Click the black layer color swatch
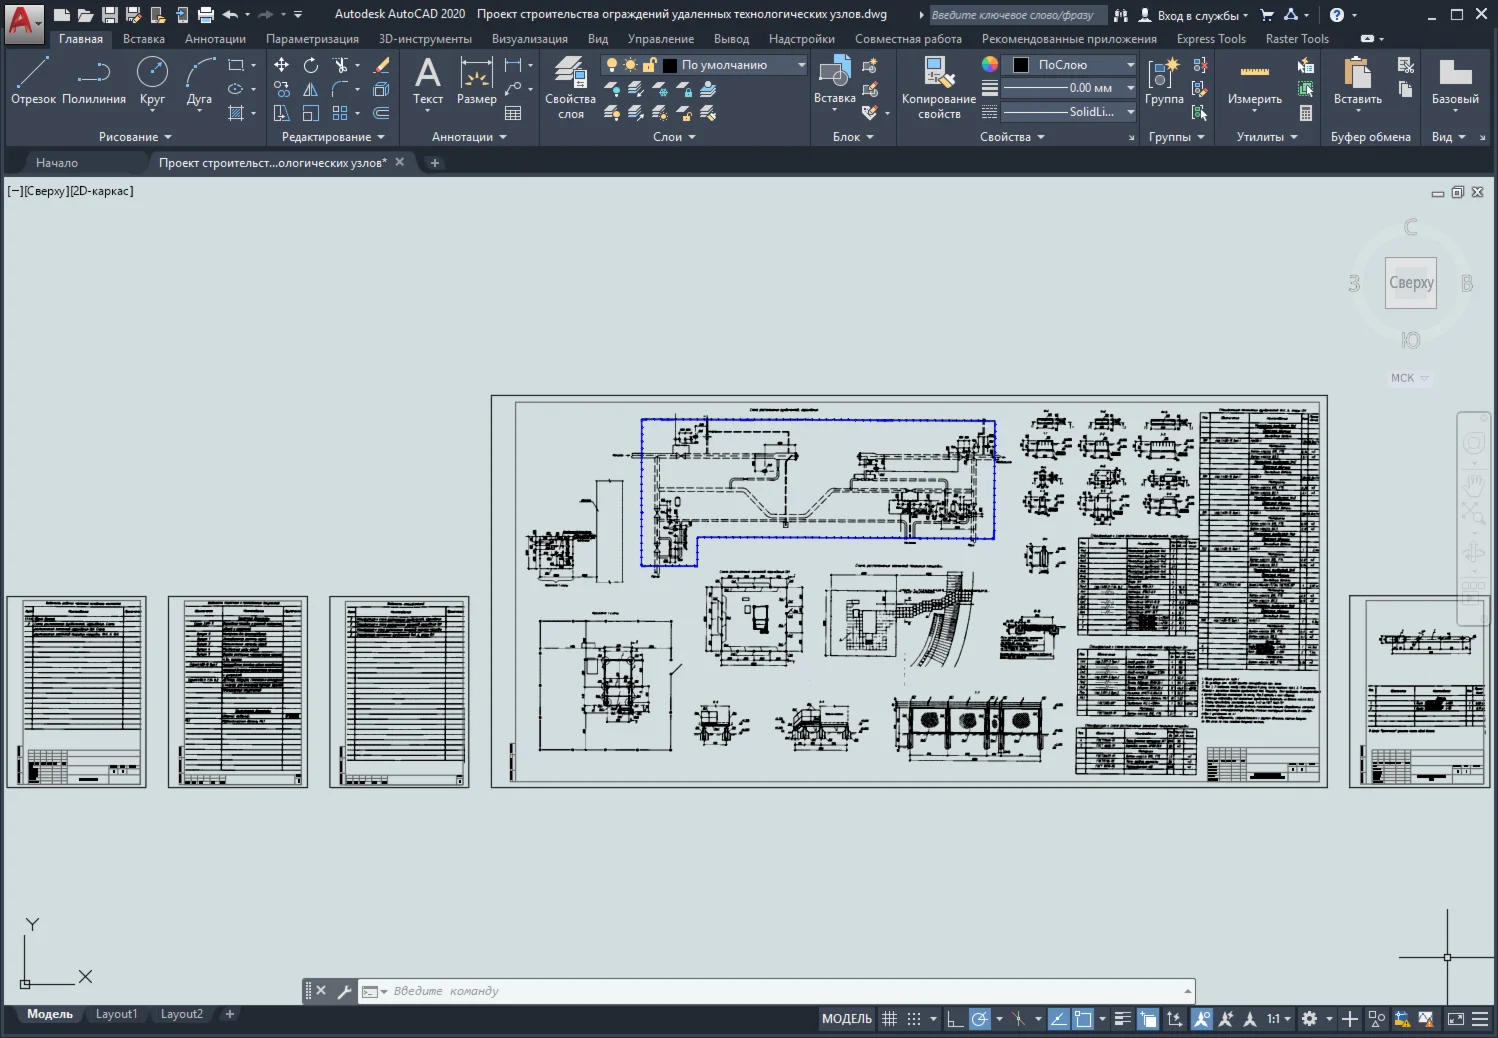The image size is (1498, 1038). (x=670, y=65)
